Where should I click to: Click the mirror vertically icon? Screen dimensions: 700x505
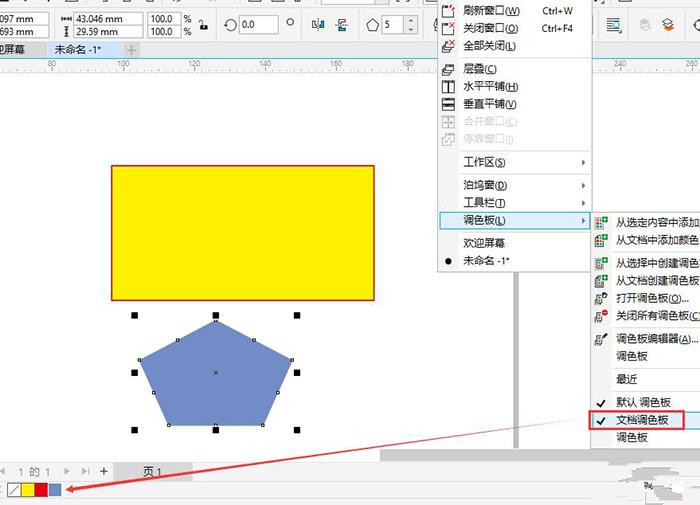point(342,25)
